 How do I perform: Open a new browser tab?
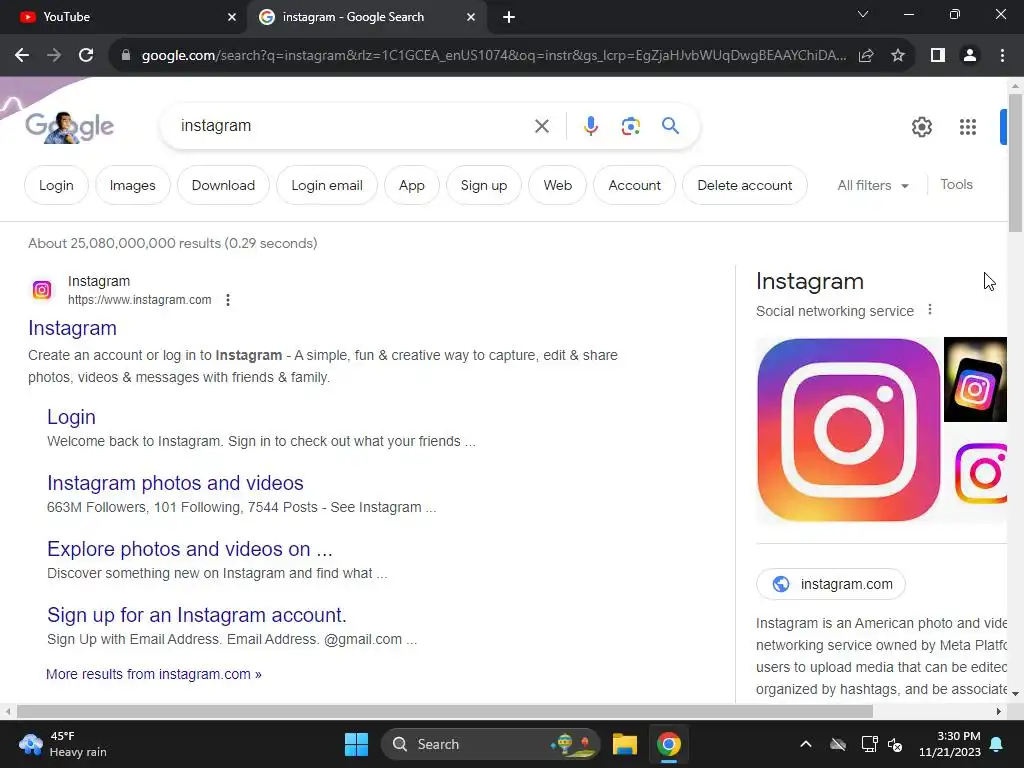(509, 17)
